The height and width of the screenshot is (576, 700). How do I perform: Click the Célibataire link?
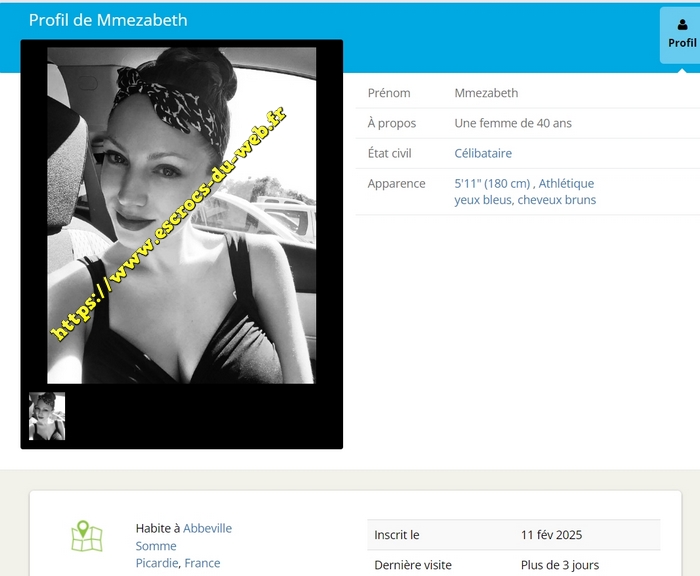point(483,153)
